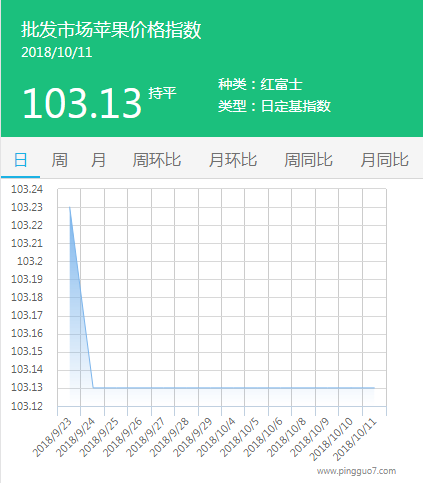Click x-axis label 2018/10/8
This screenshot has height=483, width=423.
point(286,437)
